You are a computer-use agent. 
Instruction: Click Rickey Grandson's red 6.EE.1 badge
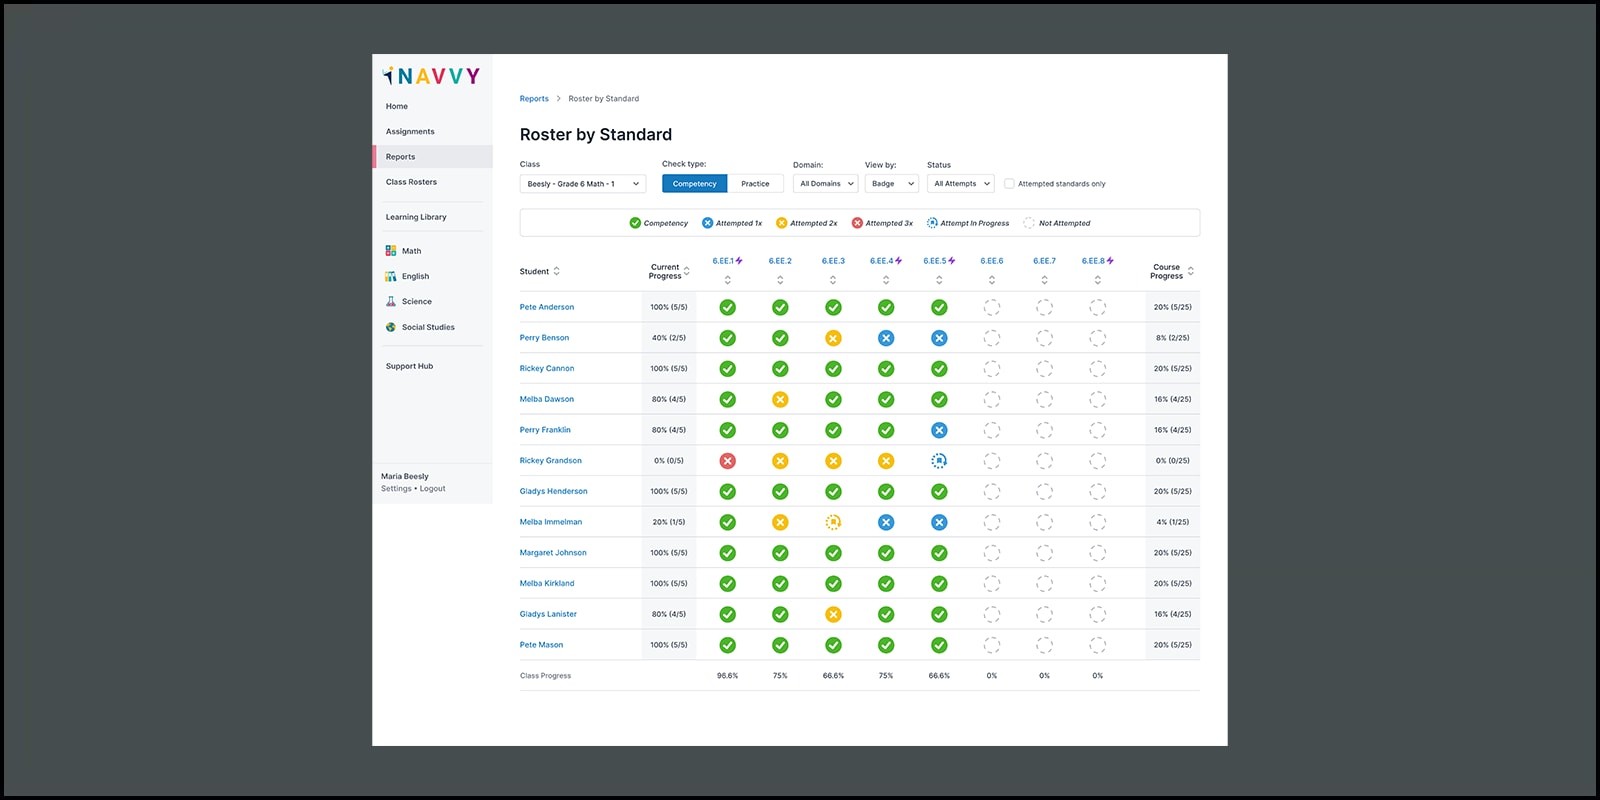[x=728, y=461]
